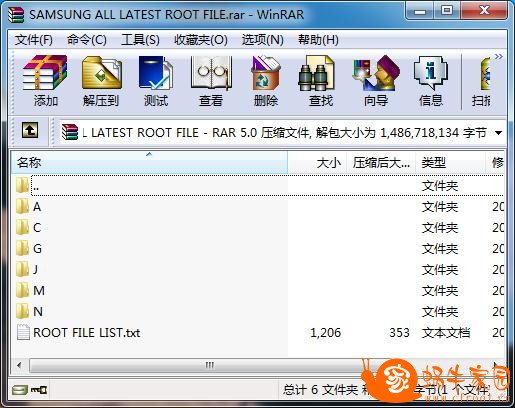Open the 工具(S) menu

click(x=140, y=40)
